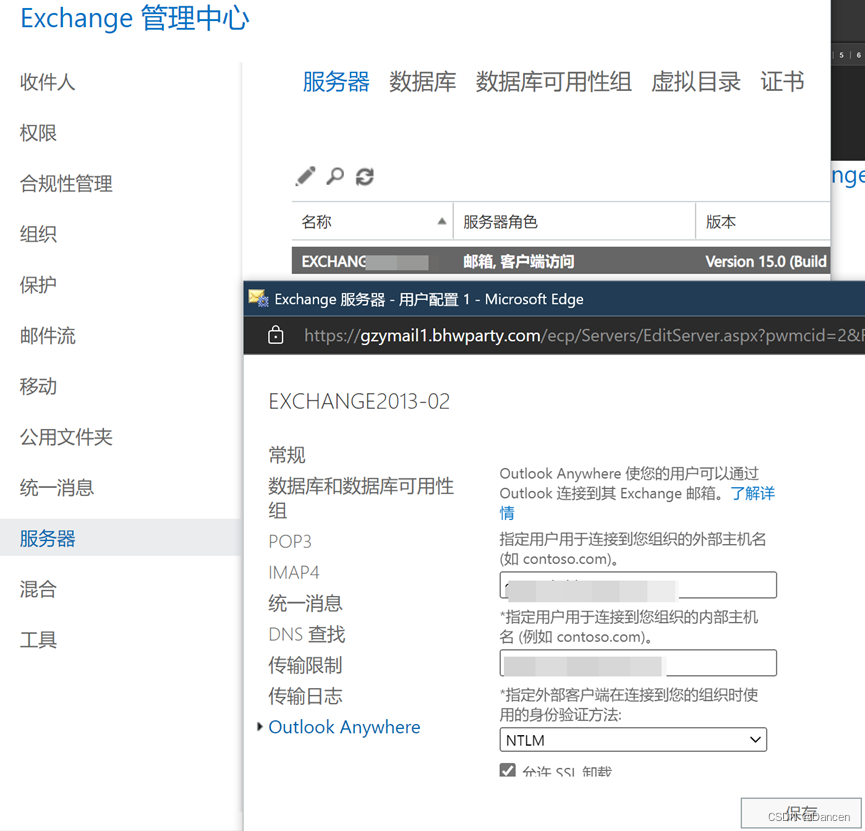Open 混合 in the left navigation
This screenshot has width=865, height=831.
tap(38, 590)
